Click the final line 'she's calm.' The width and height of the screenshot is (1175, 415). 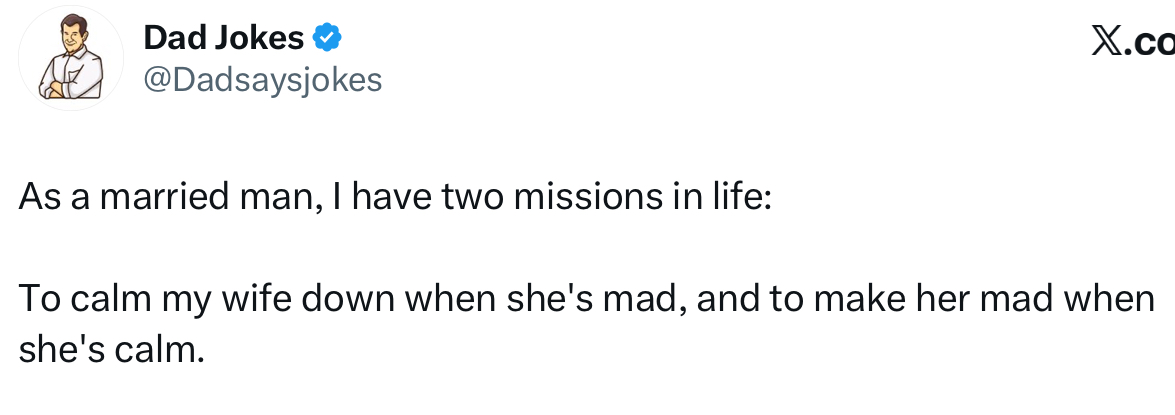coord(111,350)
